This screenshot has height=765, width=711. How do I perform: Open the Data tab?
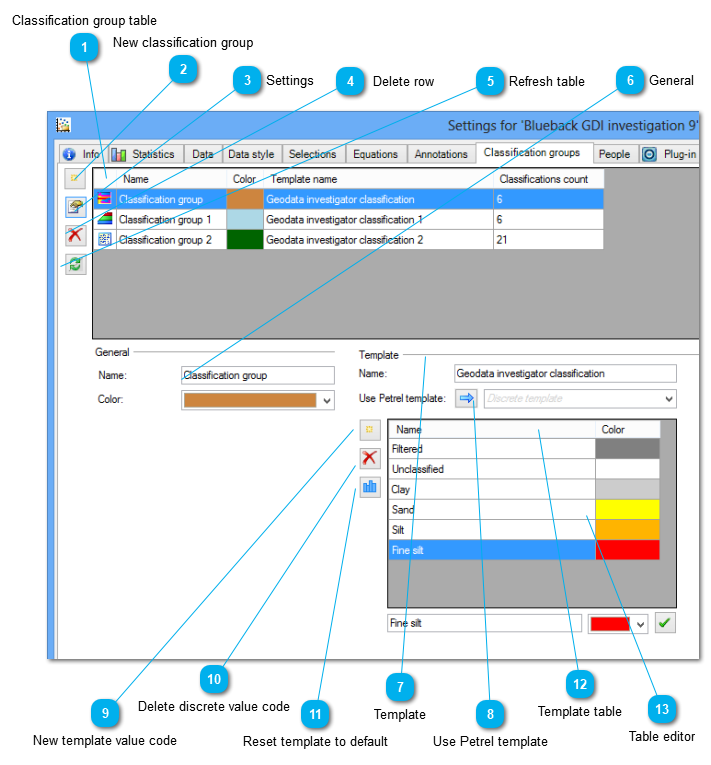(203, 154)
